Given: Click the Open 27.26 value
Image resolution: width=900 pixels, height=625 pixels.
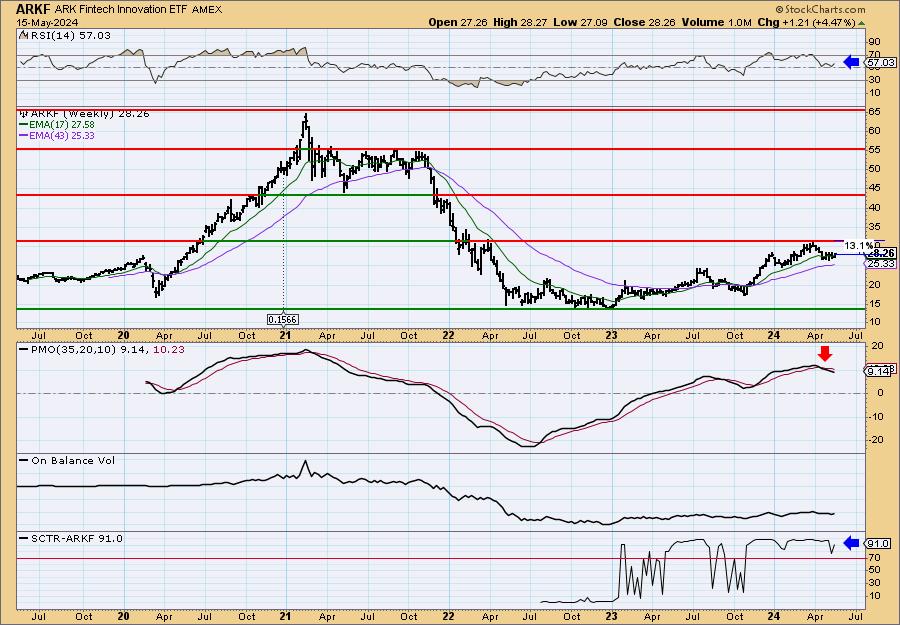Looking at the screenshot, I should coord(458,22).
